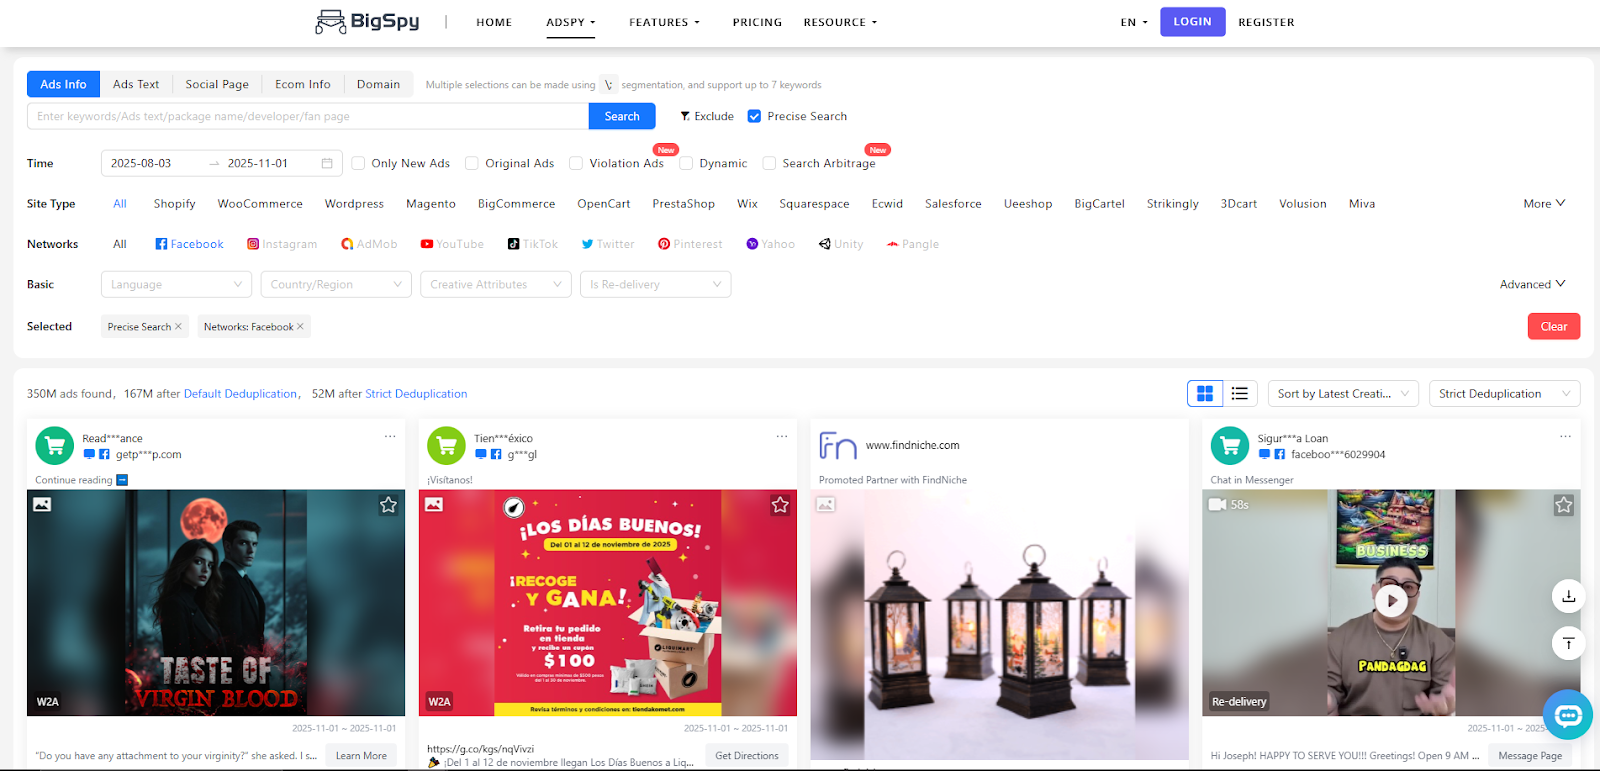Select the Facebook network filter
The height and width of the screenshot is (771, 1600).
(x=189, y=244)
